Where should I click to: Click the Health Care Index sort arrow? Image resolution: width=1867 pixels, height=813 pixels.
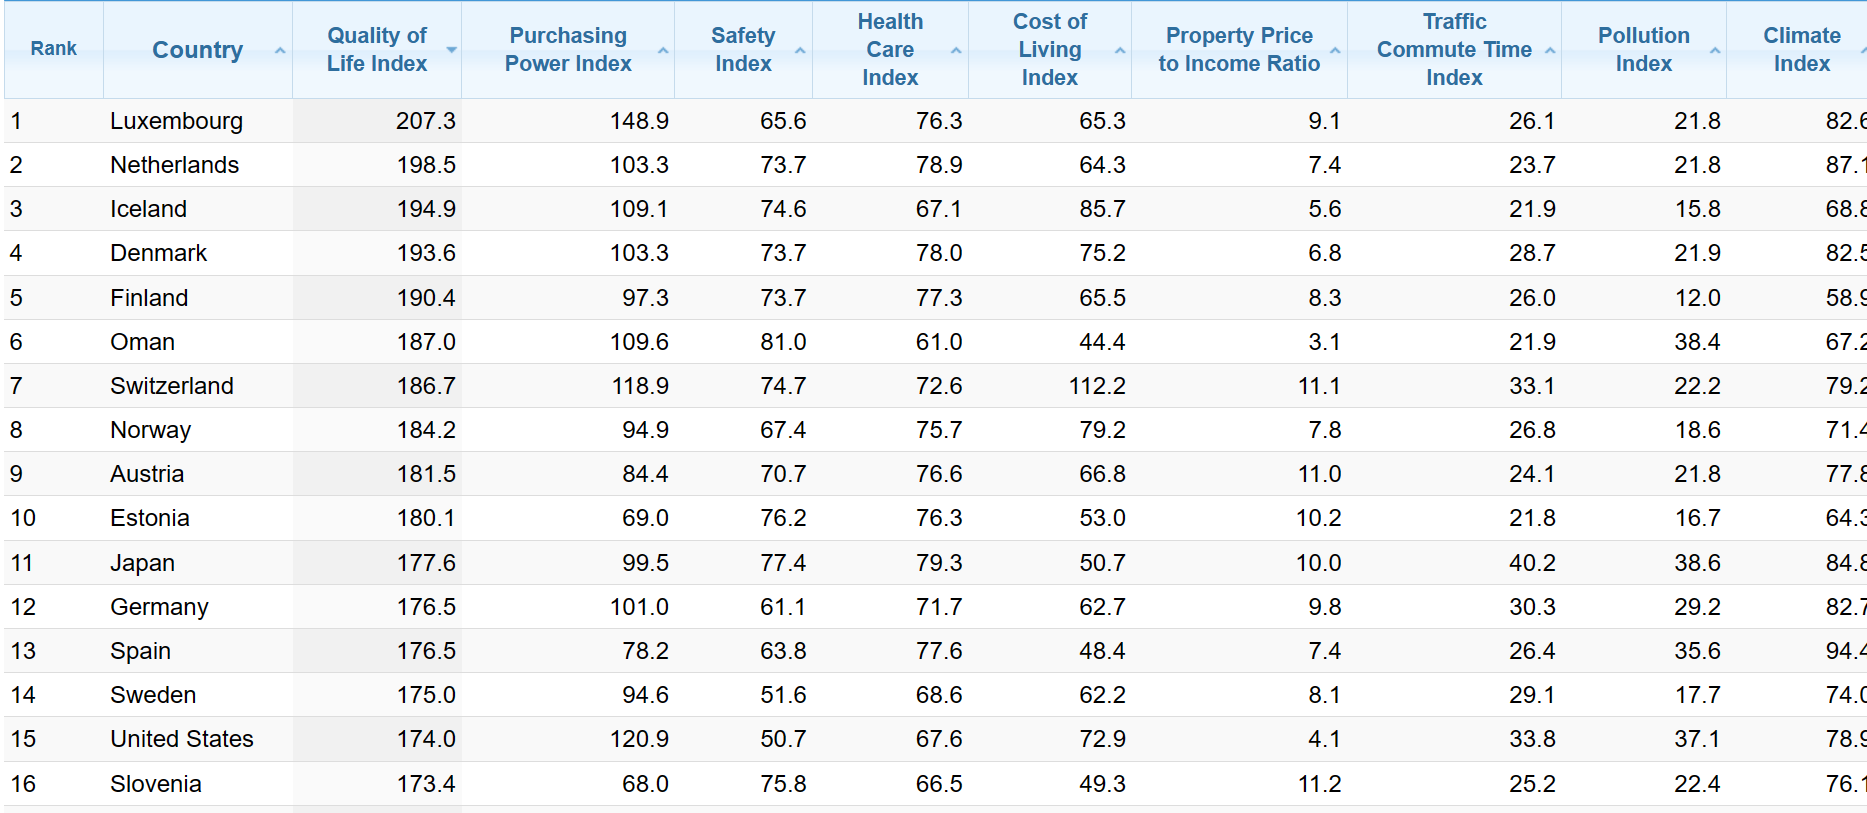(x=956, y=50)
